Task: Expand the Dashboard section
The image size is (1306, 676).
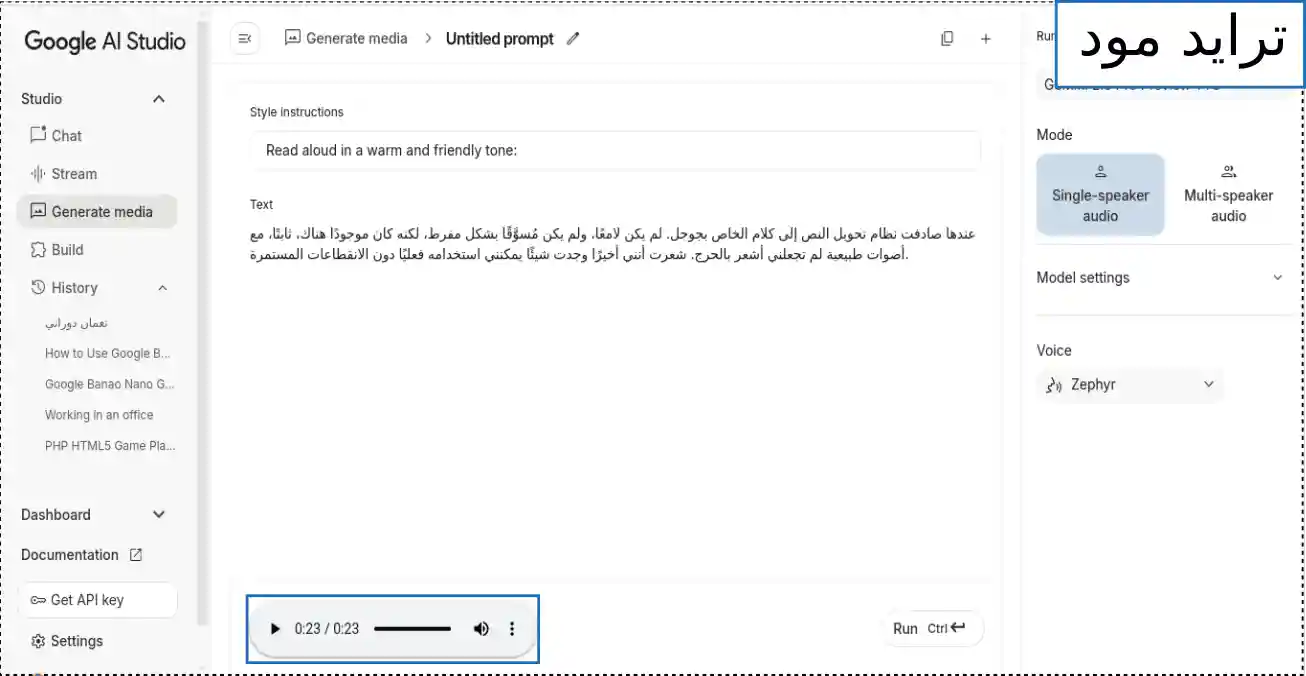Action: click(158, 515)
